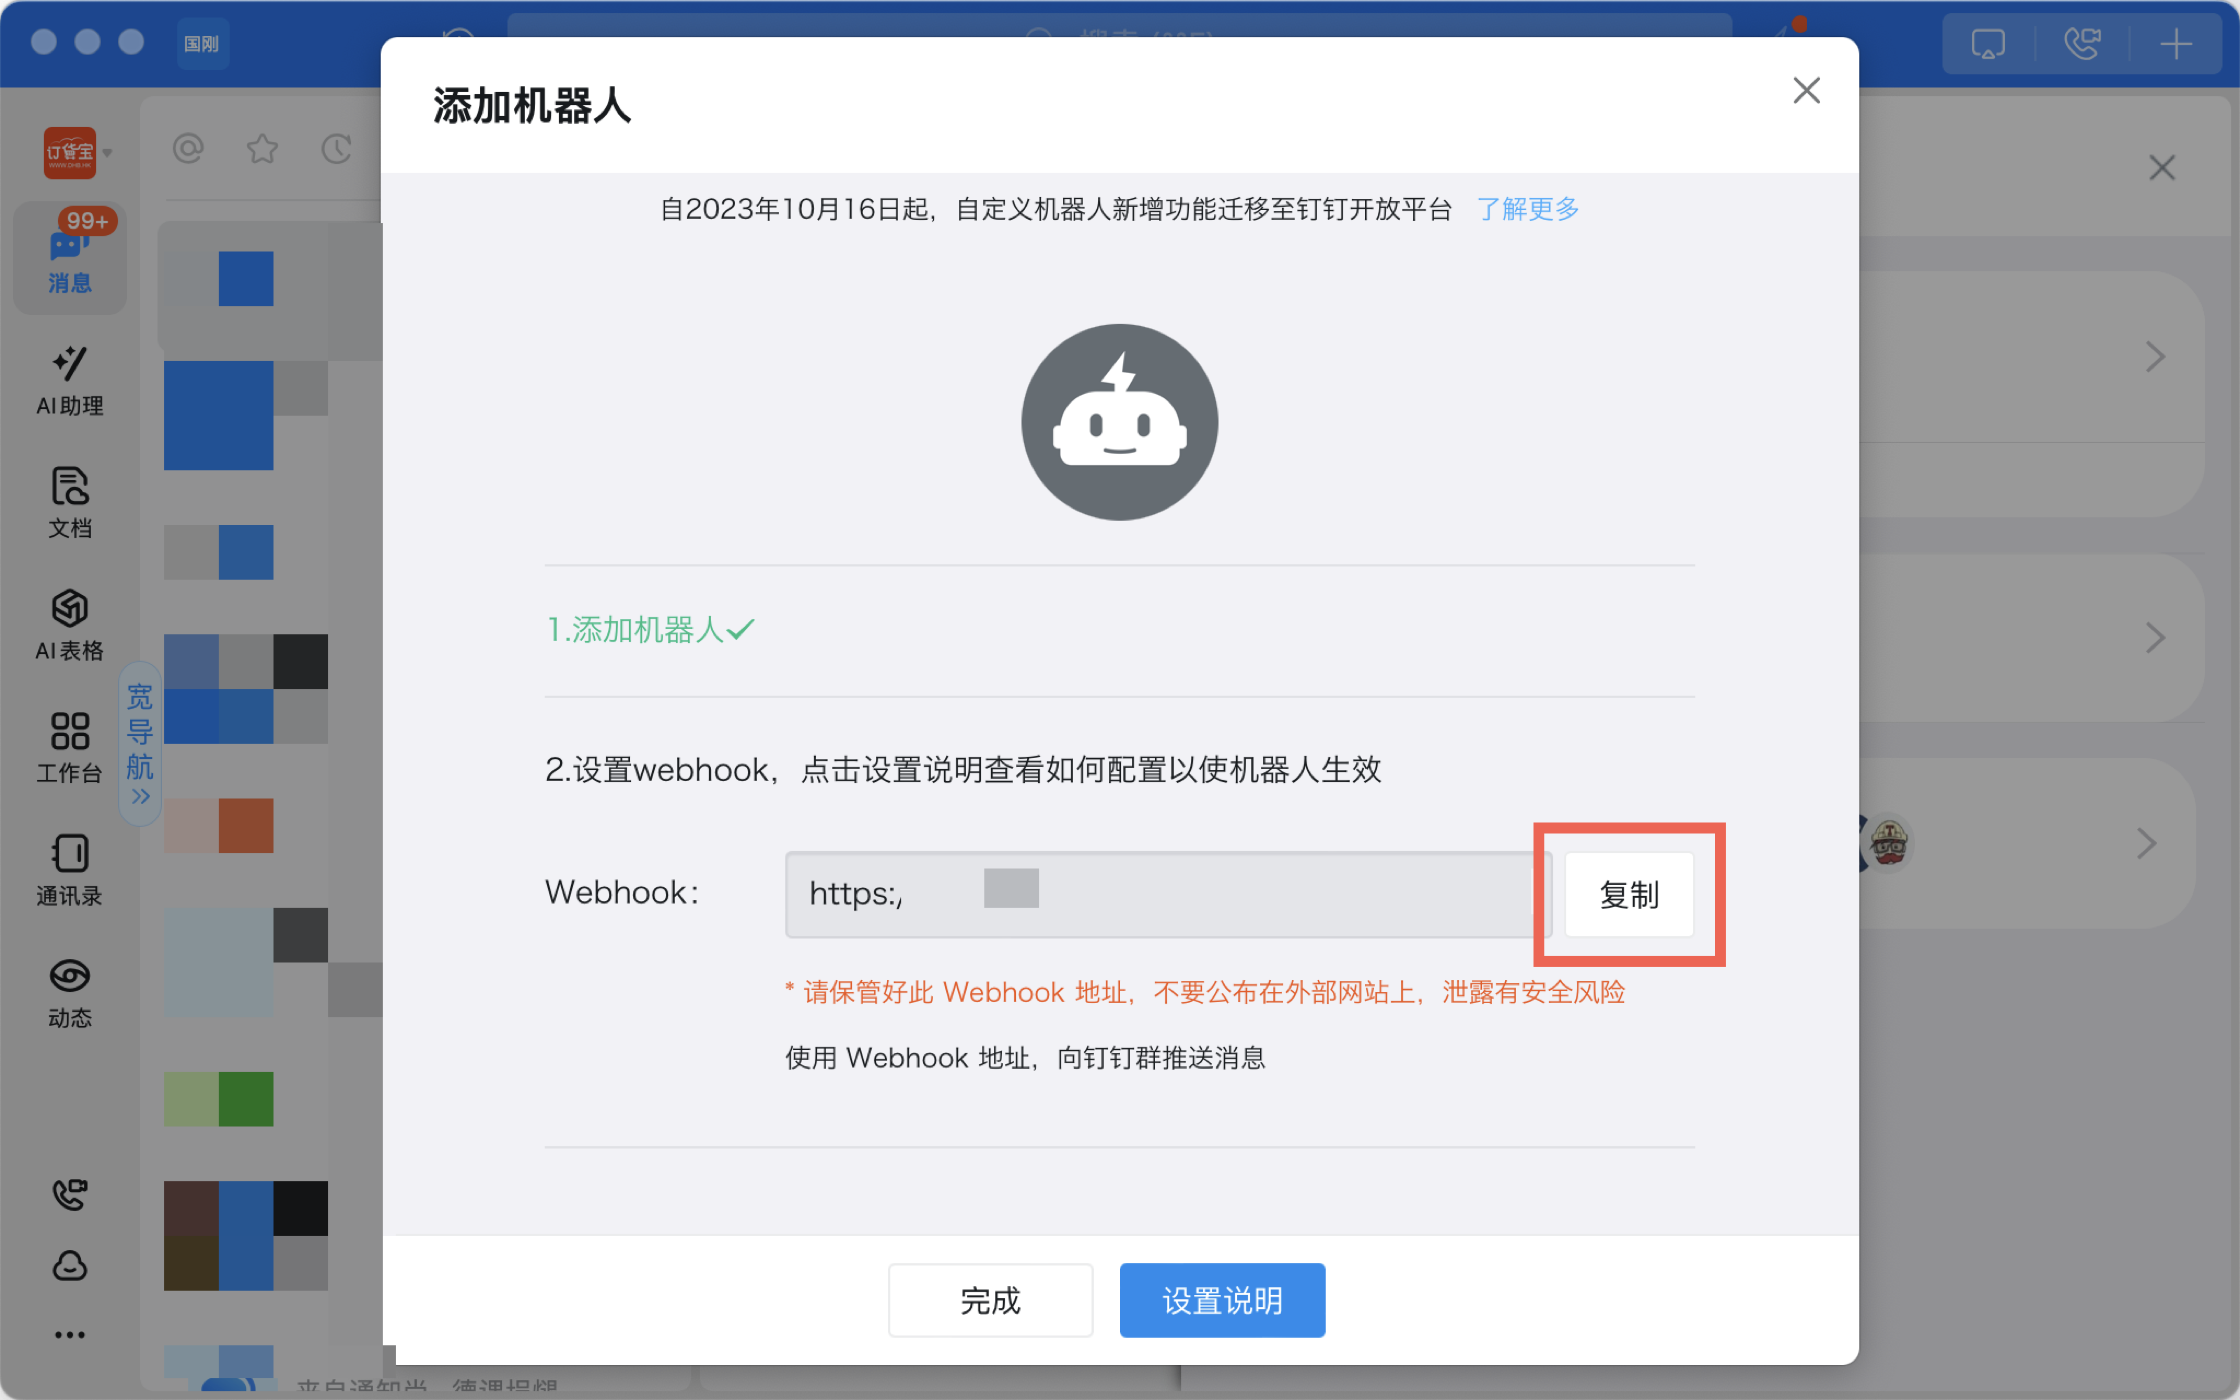Expand the 宽导航 wide navigation panel
Viewport: 2240px width, 1400px height.
pyautogui.click(x=140, y=745)
